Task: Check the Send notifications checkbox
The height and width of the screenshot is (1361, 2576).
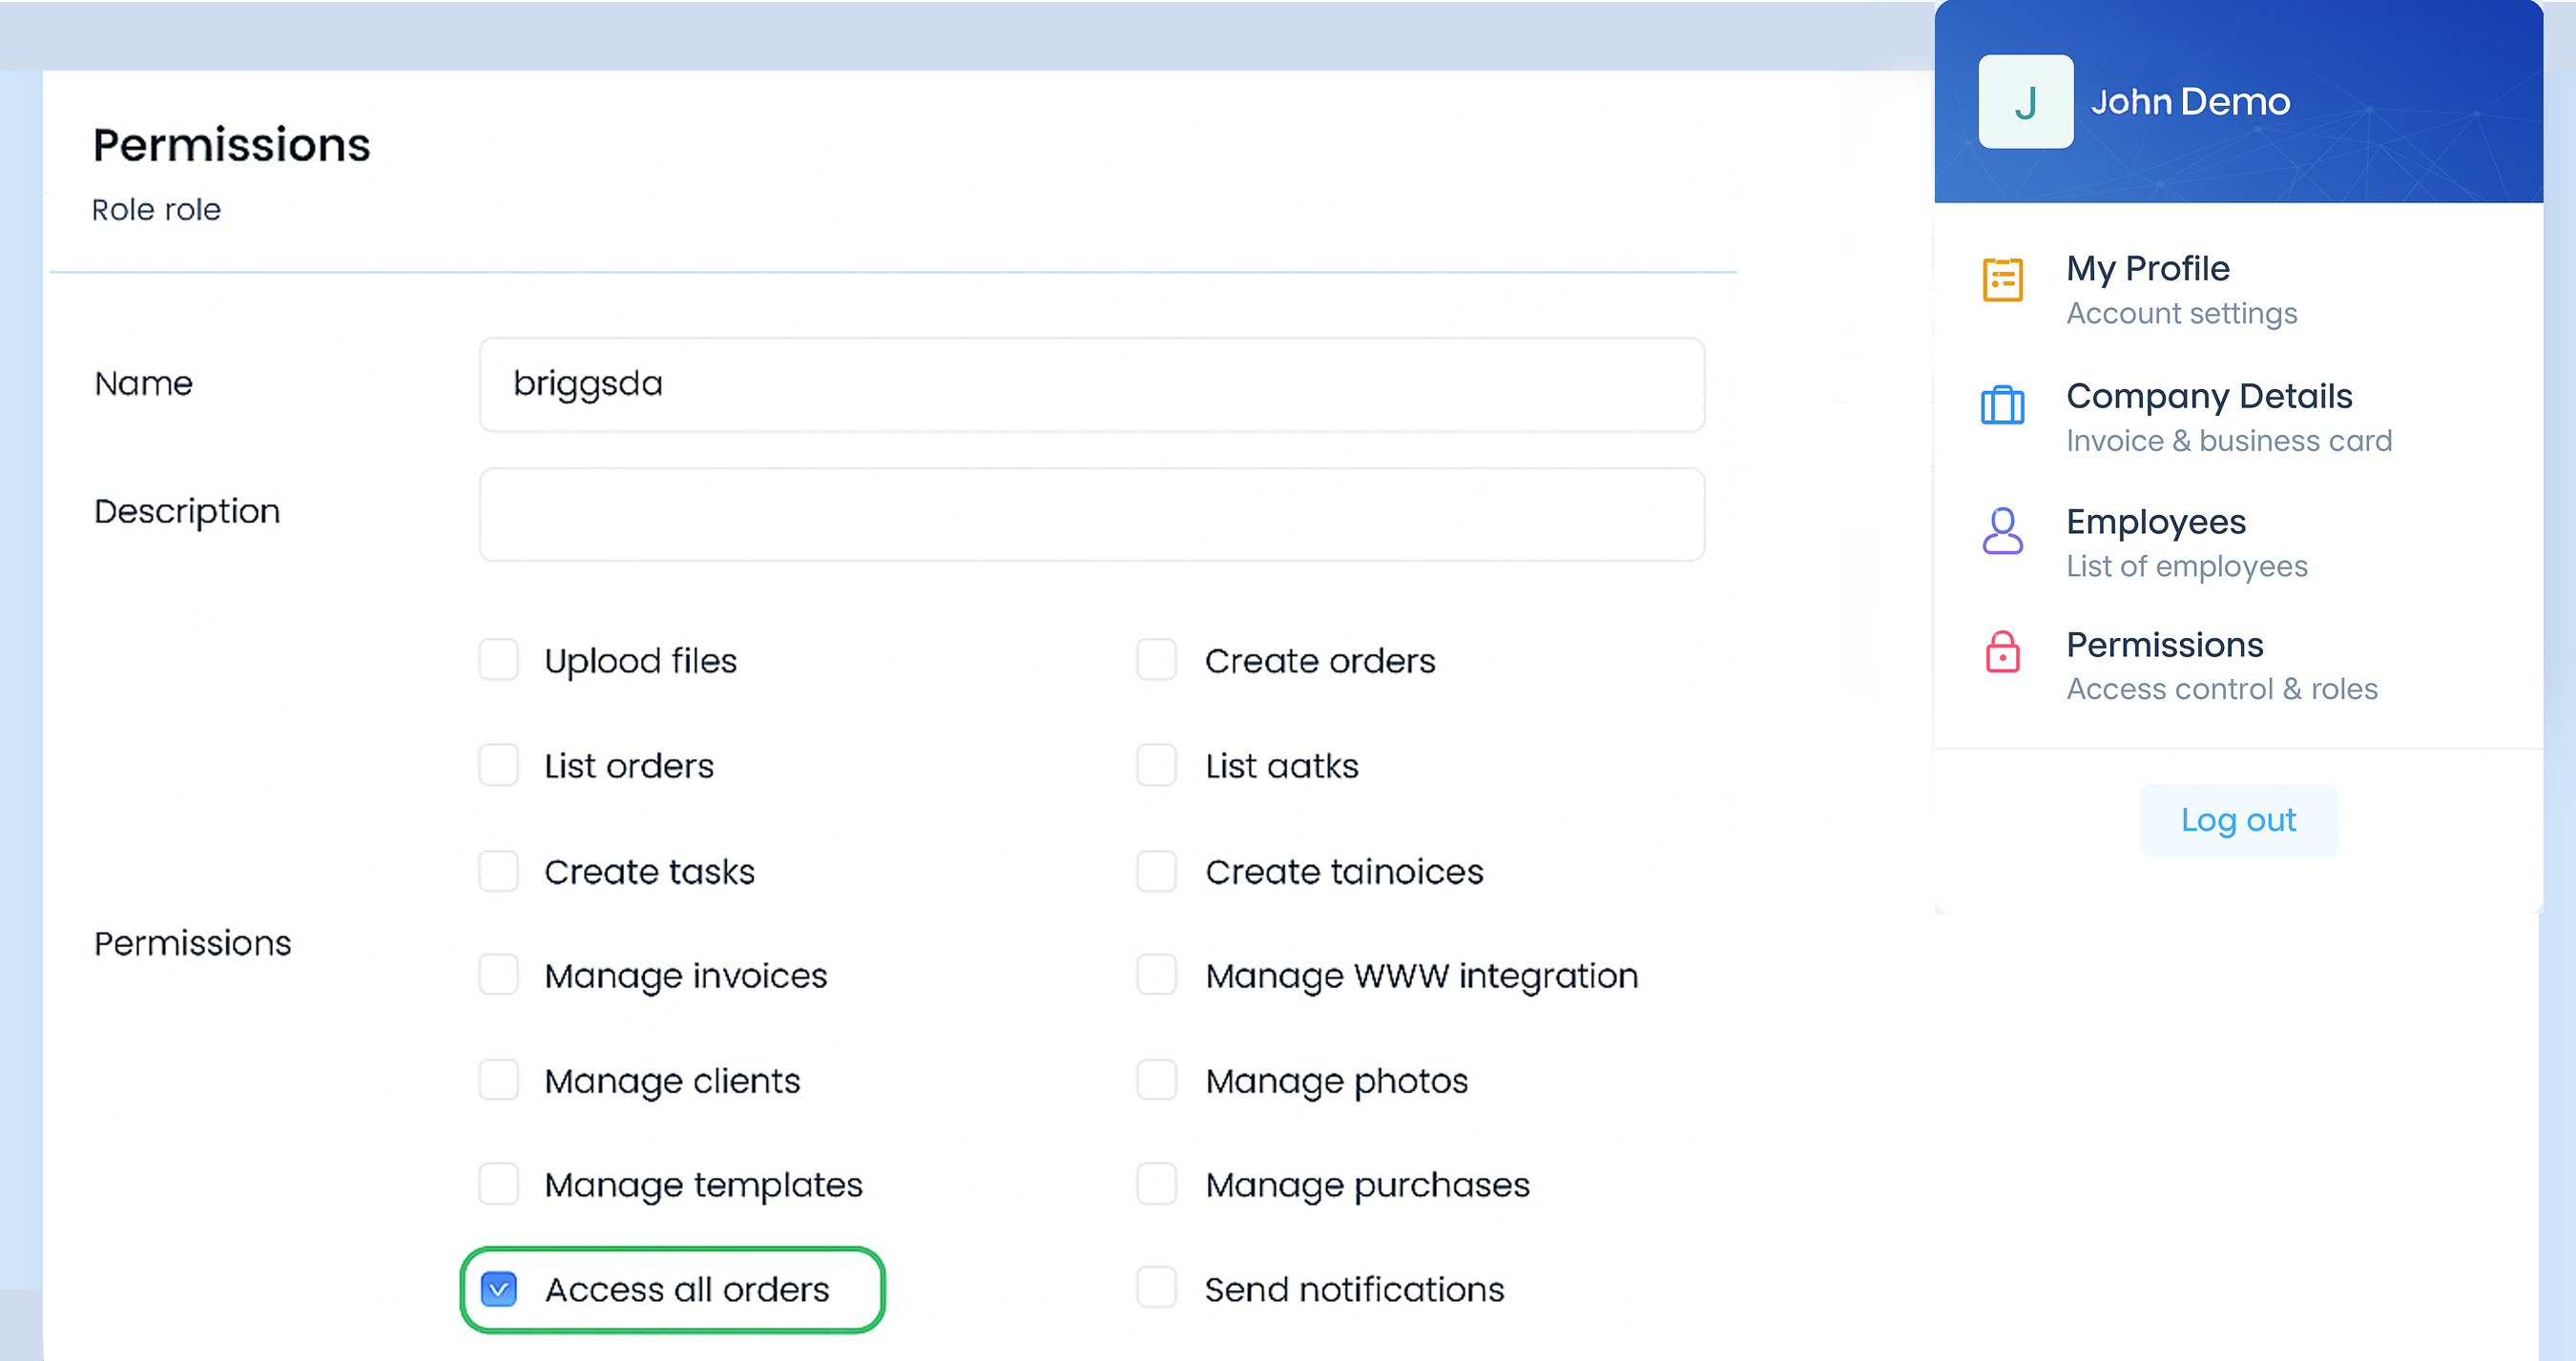Action: click(x=1156, y=1288)
